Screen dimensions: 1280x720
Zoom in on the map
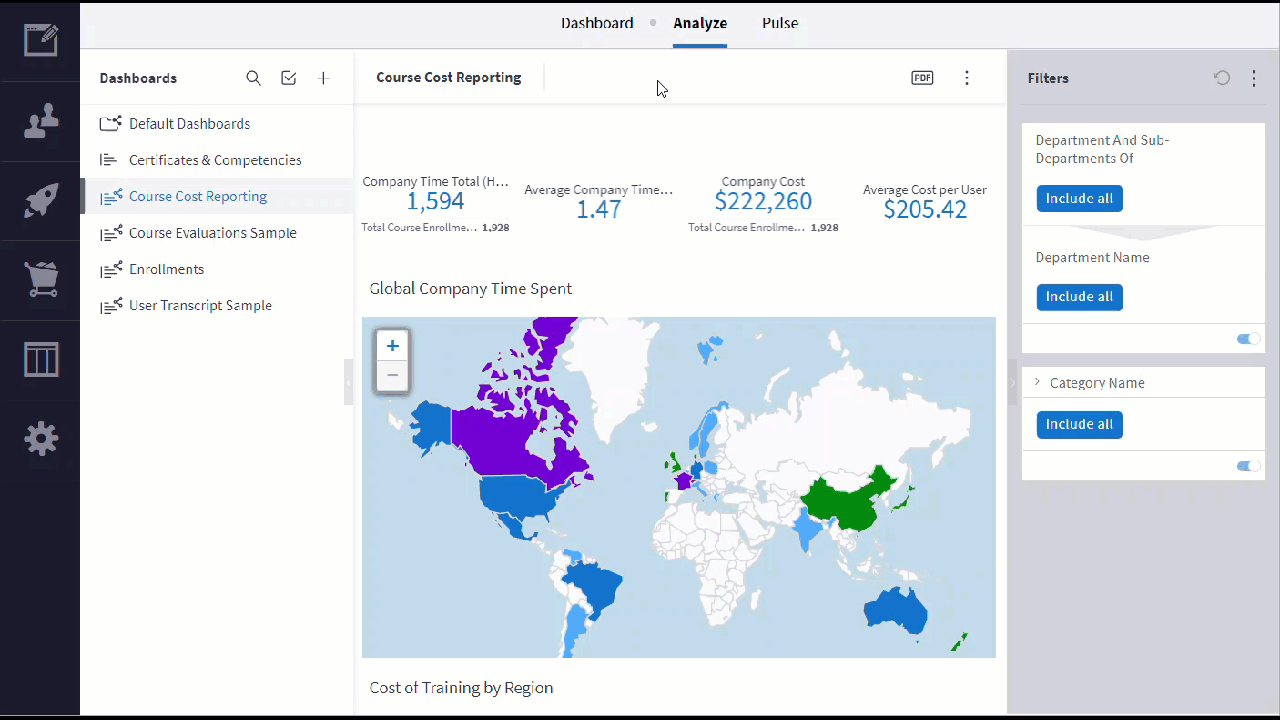[392, 346]
